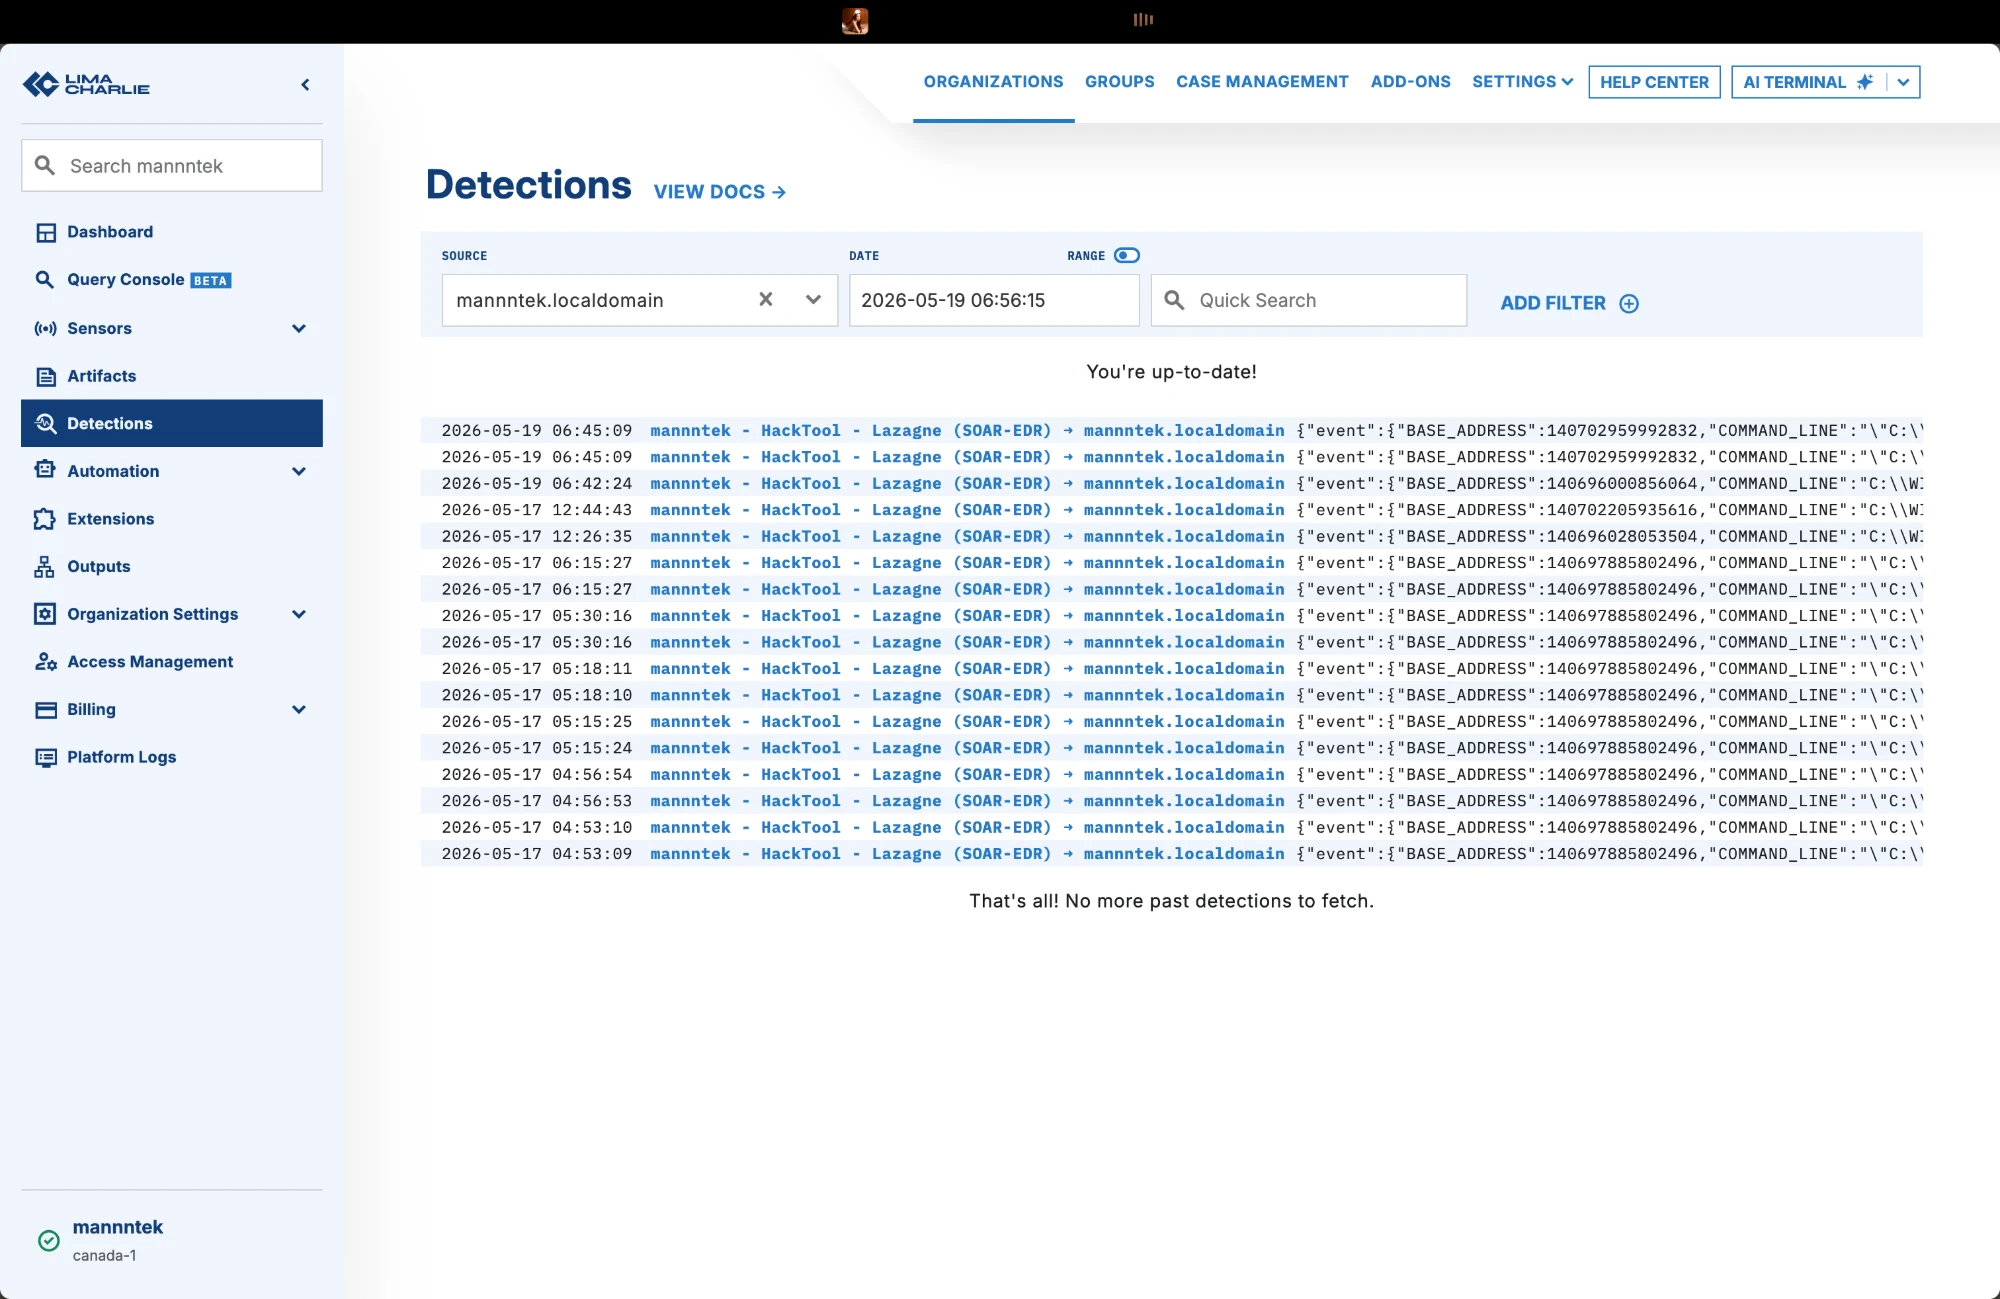Viewport: 2000px width, 1299px height.
Task: Select Platform Logs in the sidebar
Action: [x=172, y=757]
